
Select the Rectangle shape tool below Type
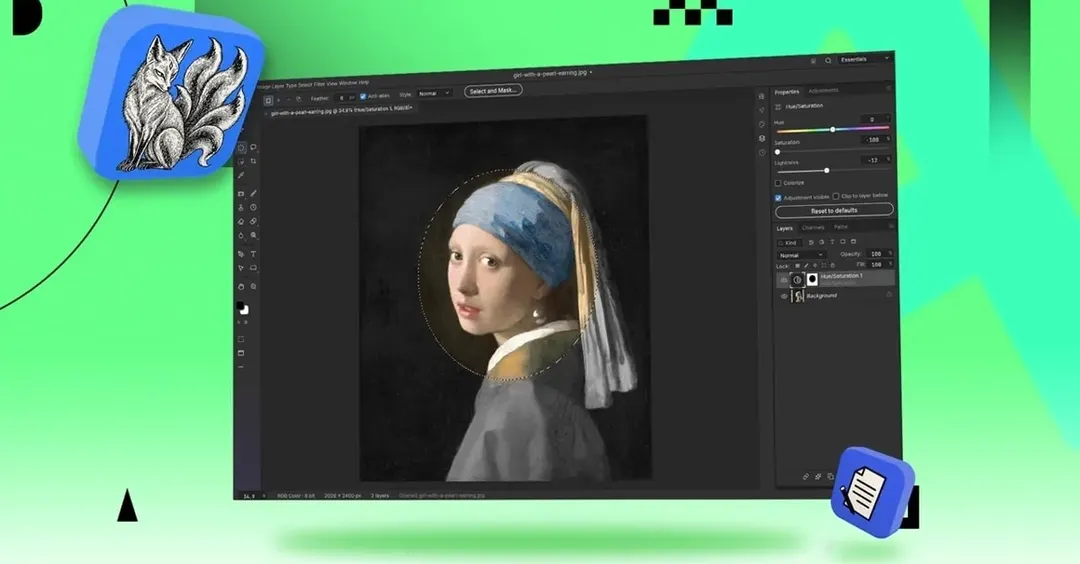tap(253, 267)
